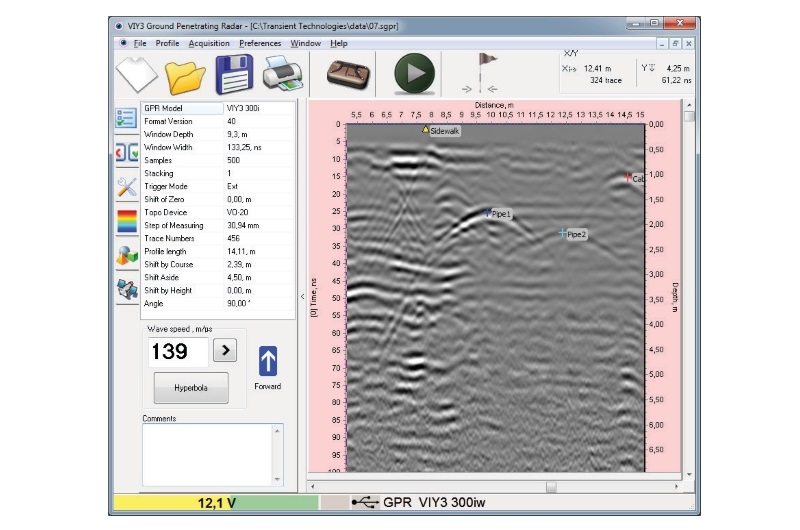The height and width of the screenshot is (530, 800).
Task: Click the USB connection icon in status bar
Action: [x=365, y=502]
